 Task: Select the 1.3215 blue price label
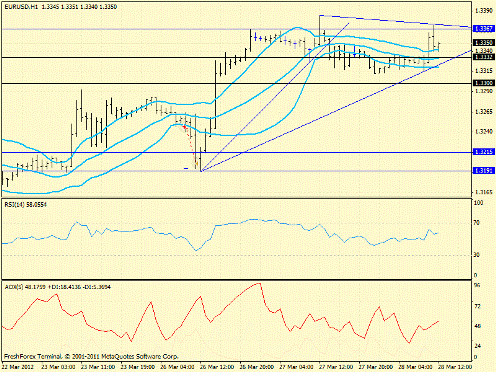coord(483,152)
